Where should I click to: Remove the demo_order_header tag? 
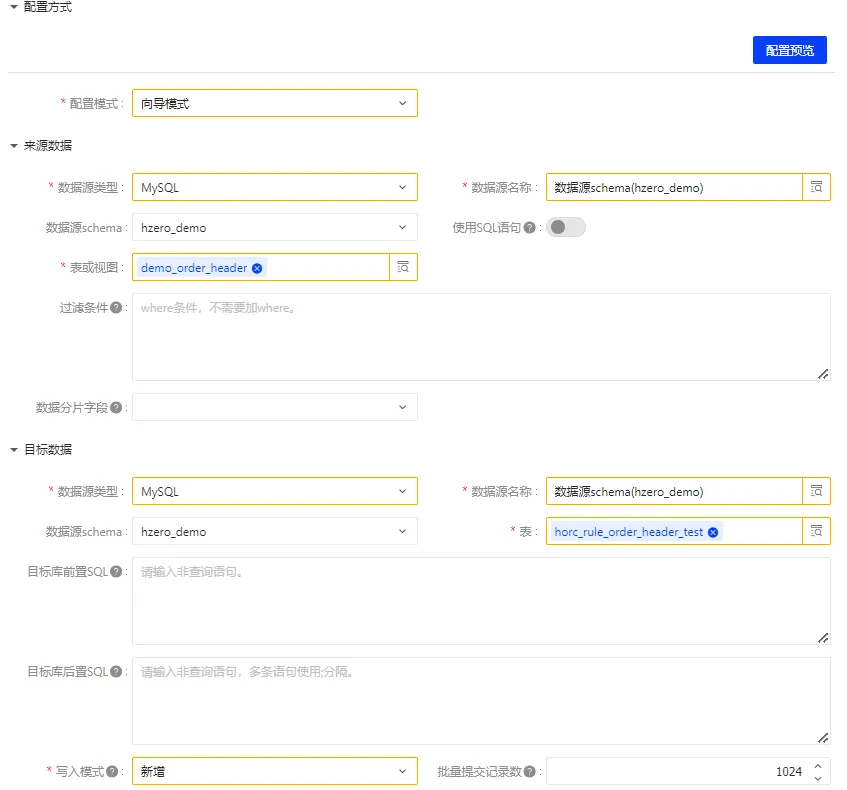click(x=257, y=268)
